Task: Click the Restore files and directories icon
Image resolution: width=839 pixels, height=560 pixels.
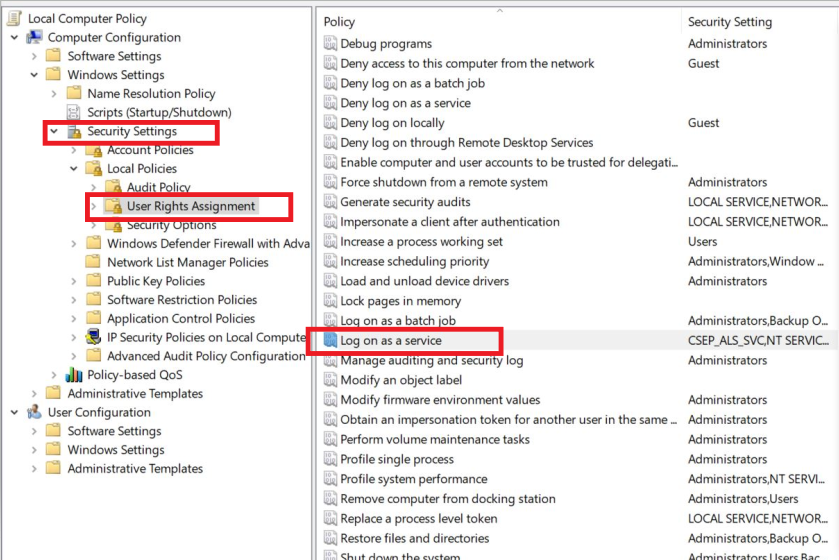Action: (330, 538)
